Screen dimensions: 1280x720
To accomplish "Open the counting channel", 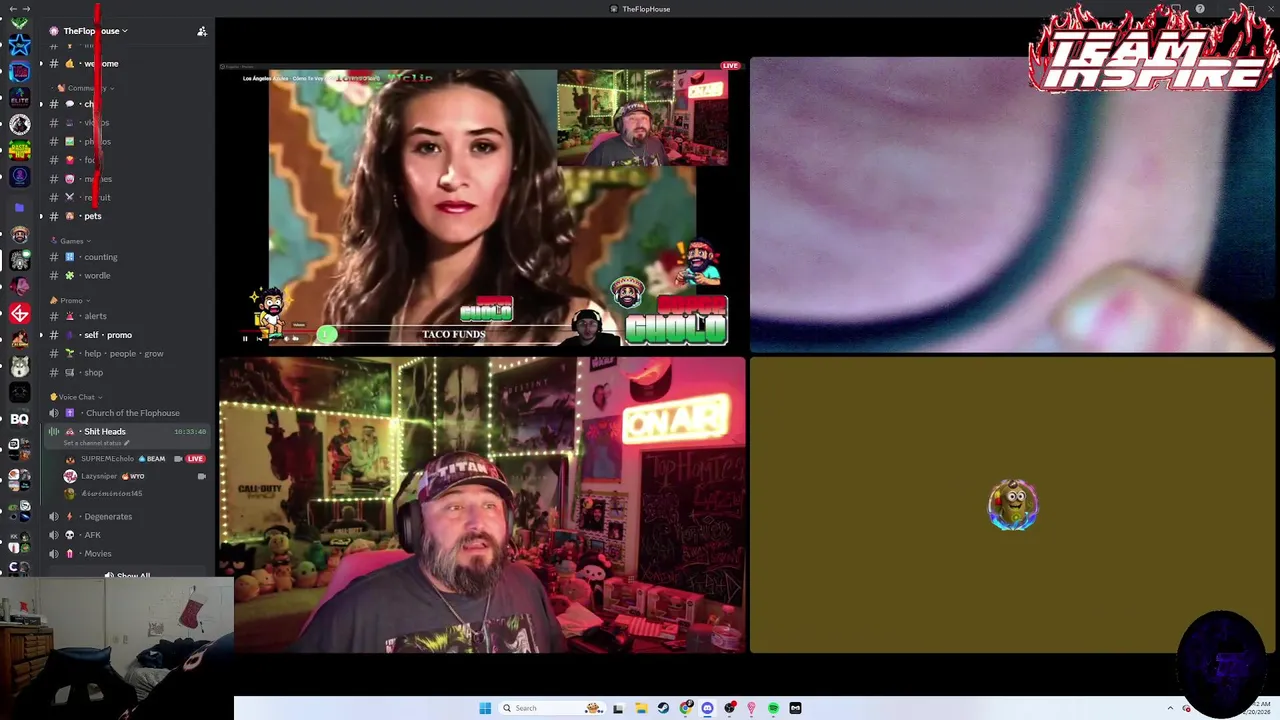I will 100,257.
